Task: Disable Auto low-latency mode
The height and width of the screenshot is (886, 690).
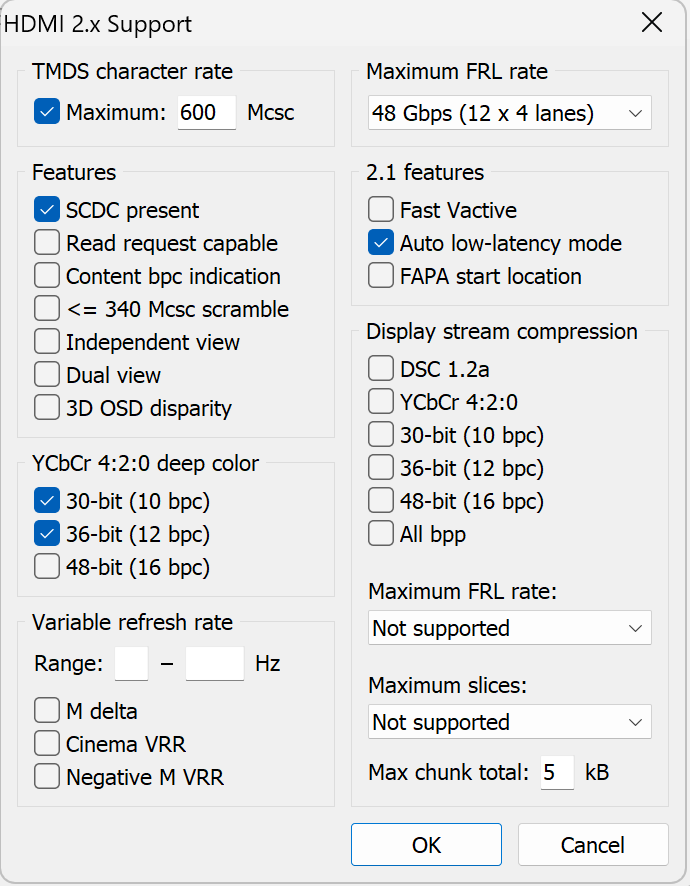Action: click(381, 243)
